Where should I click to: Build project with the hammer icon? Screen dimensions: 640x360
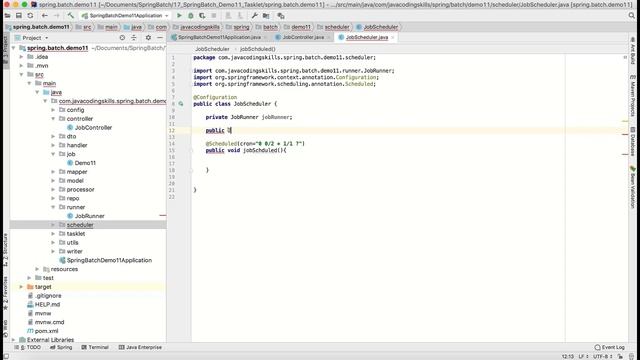[71, 16]
